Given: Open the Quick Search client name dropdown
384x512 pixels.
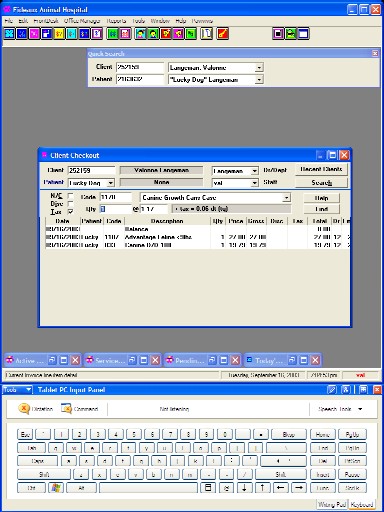Looking at the screenshot, I should pyautogui.click(x=259, y=68).
